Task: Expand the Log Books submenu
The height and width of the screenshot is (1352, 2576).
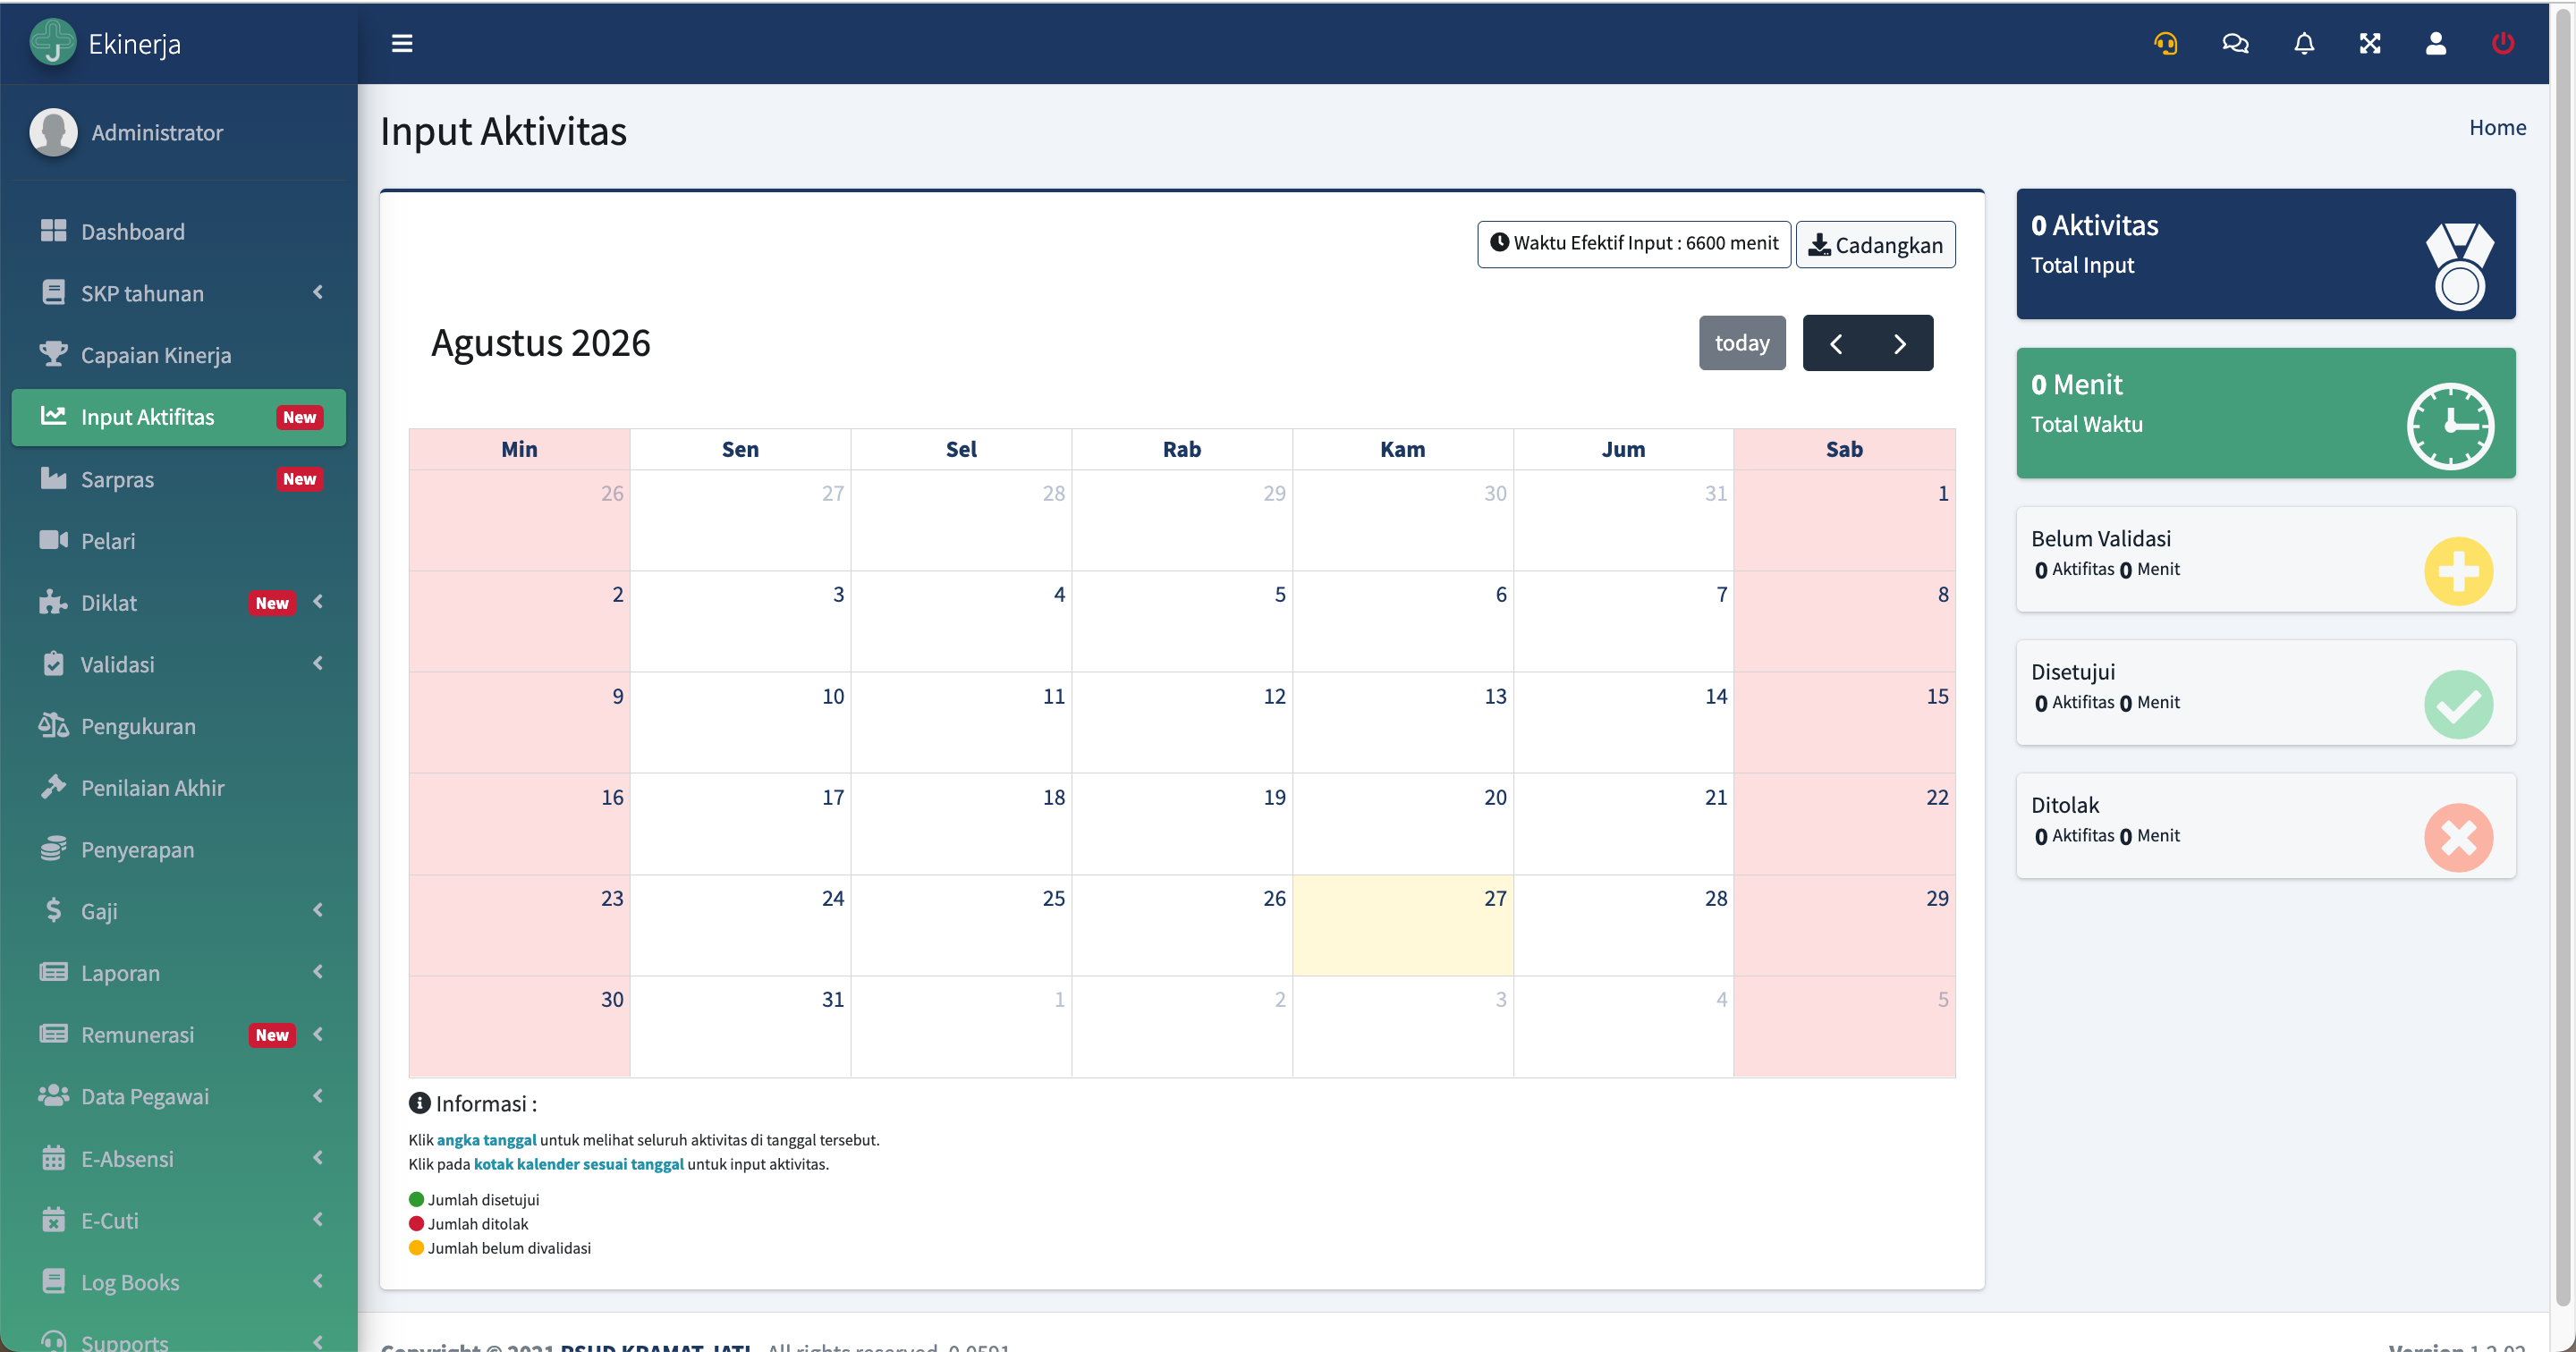Action: coord(318,1281)
